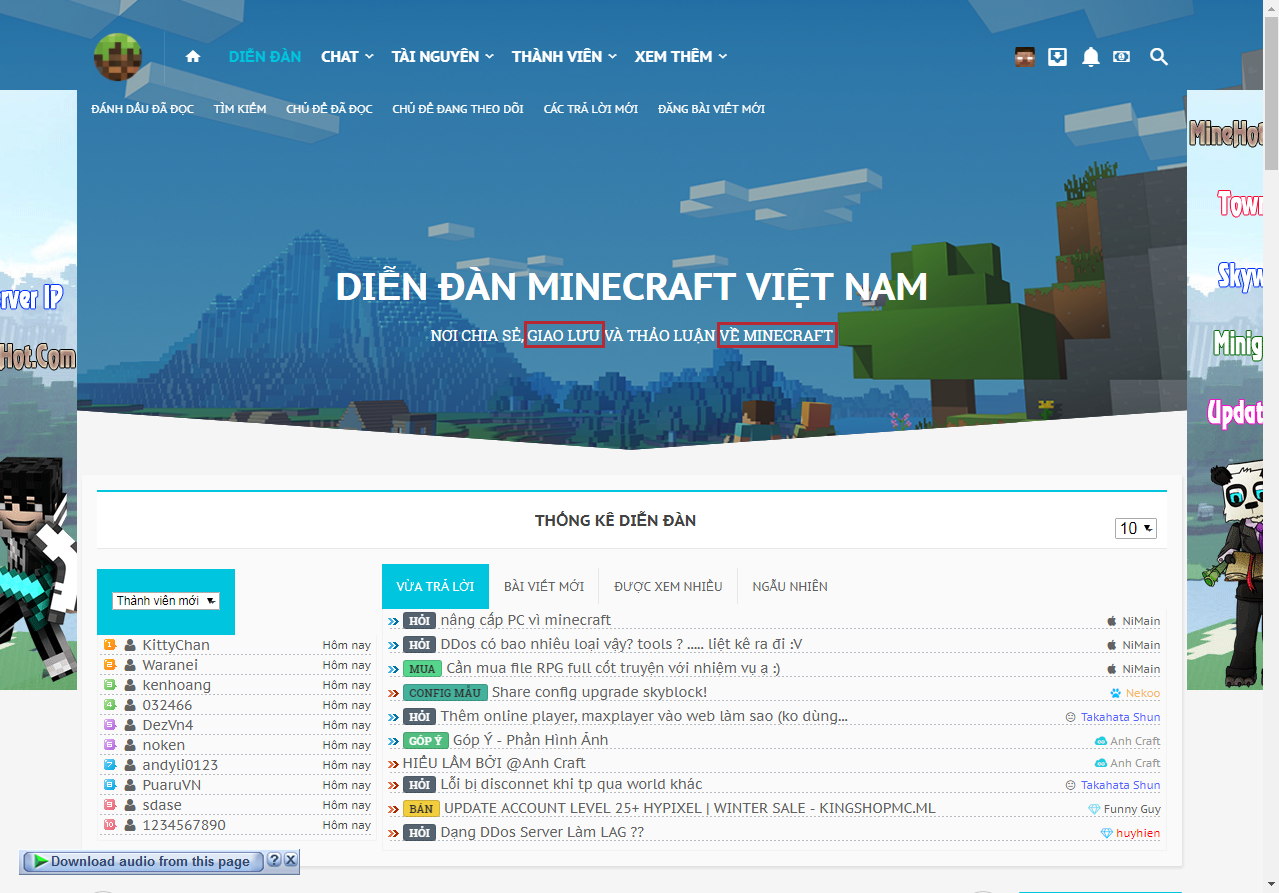Click the page vertical scrollbar
The image size is (1279, 893).
(x=1271, y=446)
